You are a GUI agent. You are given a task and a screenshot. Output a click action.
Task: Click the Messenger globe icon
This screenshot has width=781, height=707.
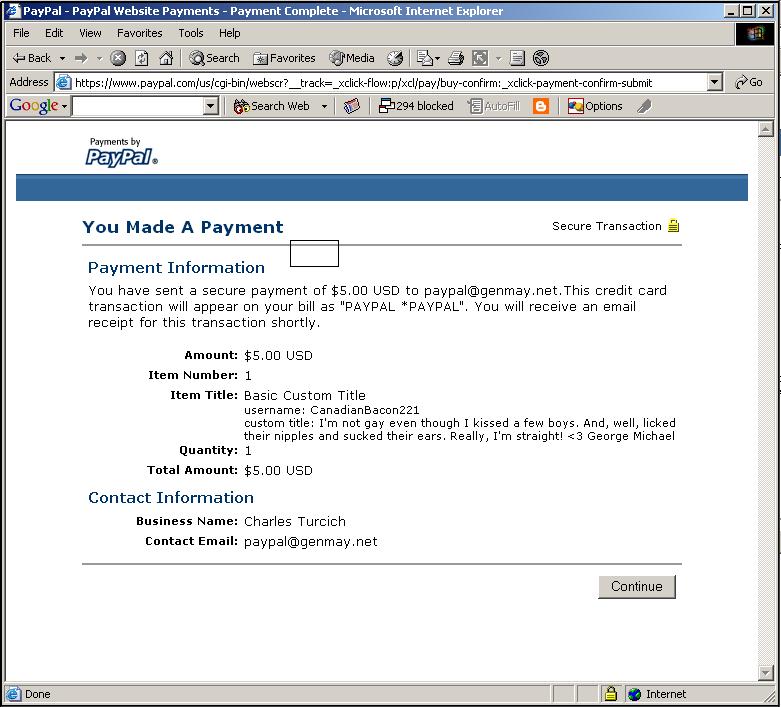click(x=541, y=58)
